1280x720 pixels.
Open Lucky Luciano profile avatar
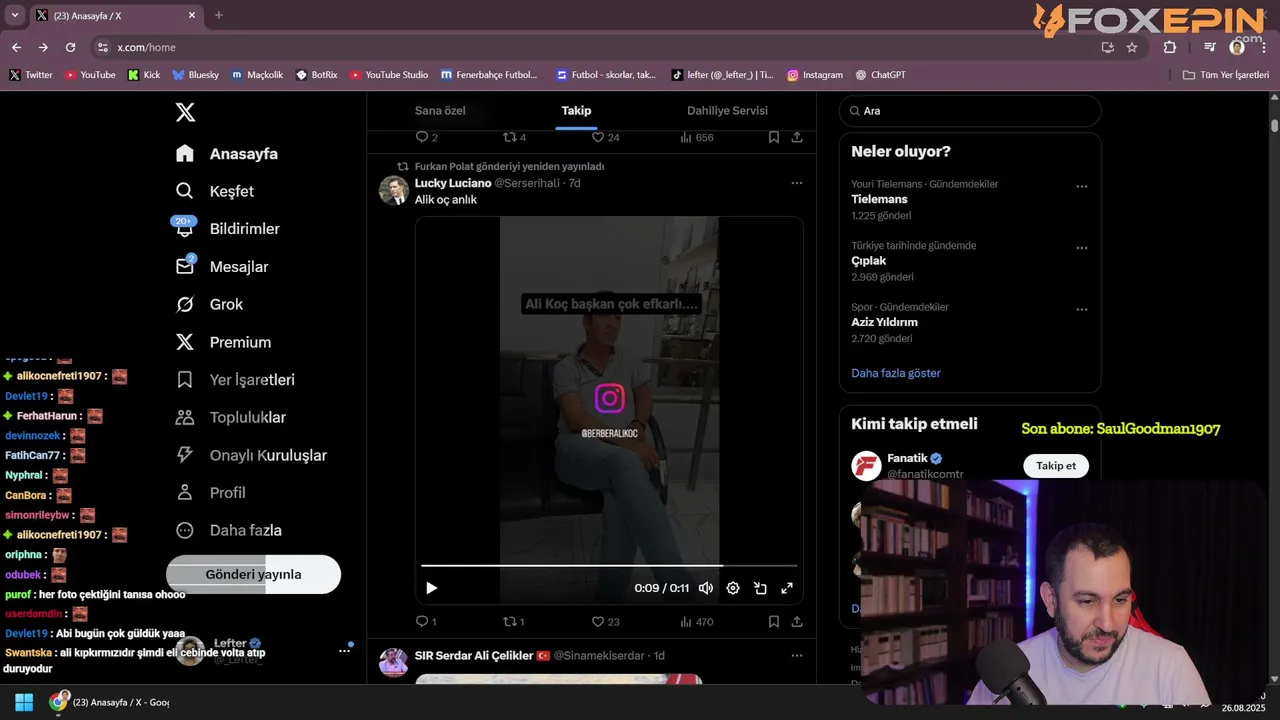pos(393,190)
